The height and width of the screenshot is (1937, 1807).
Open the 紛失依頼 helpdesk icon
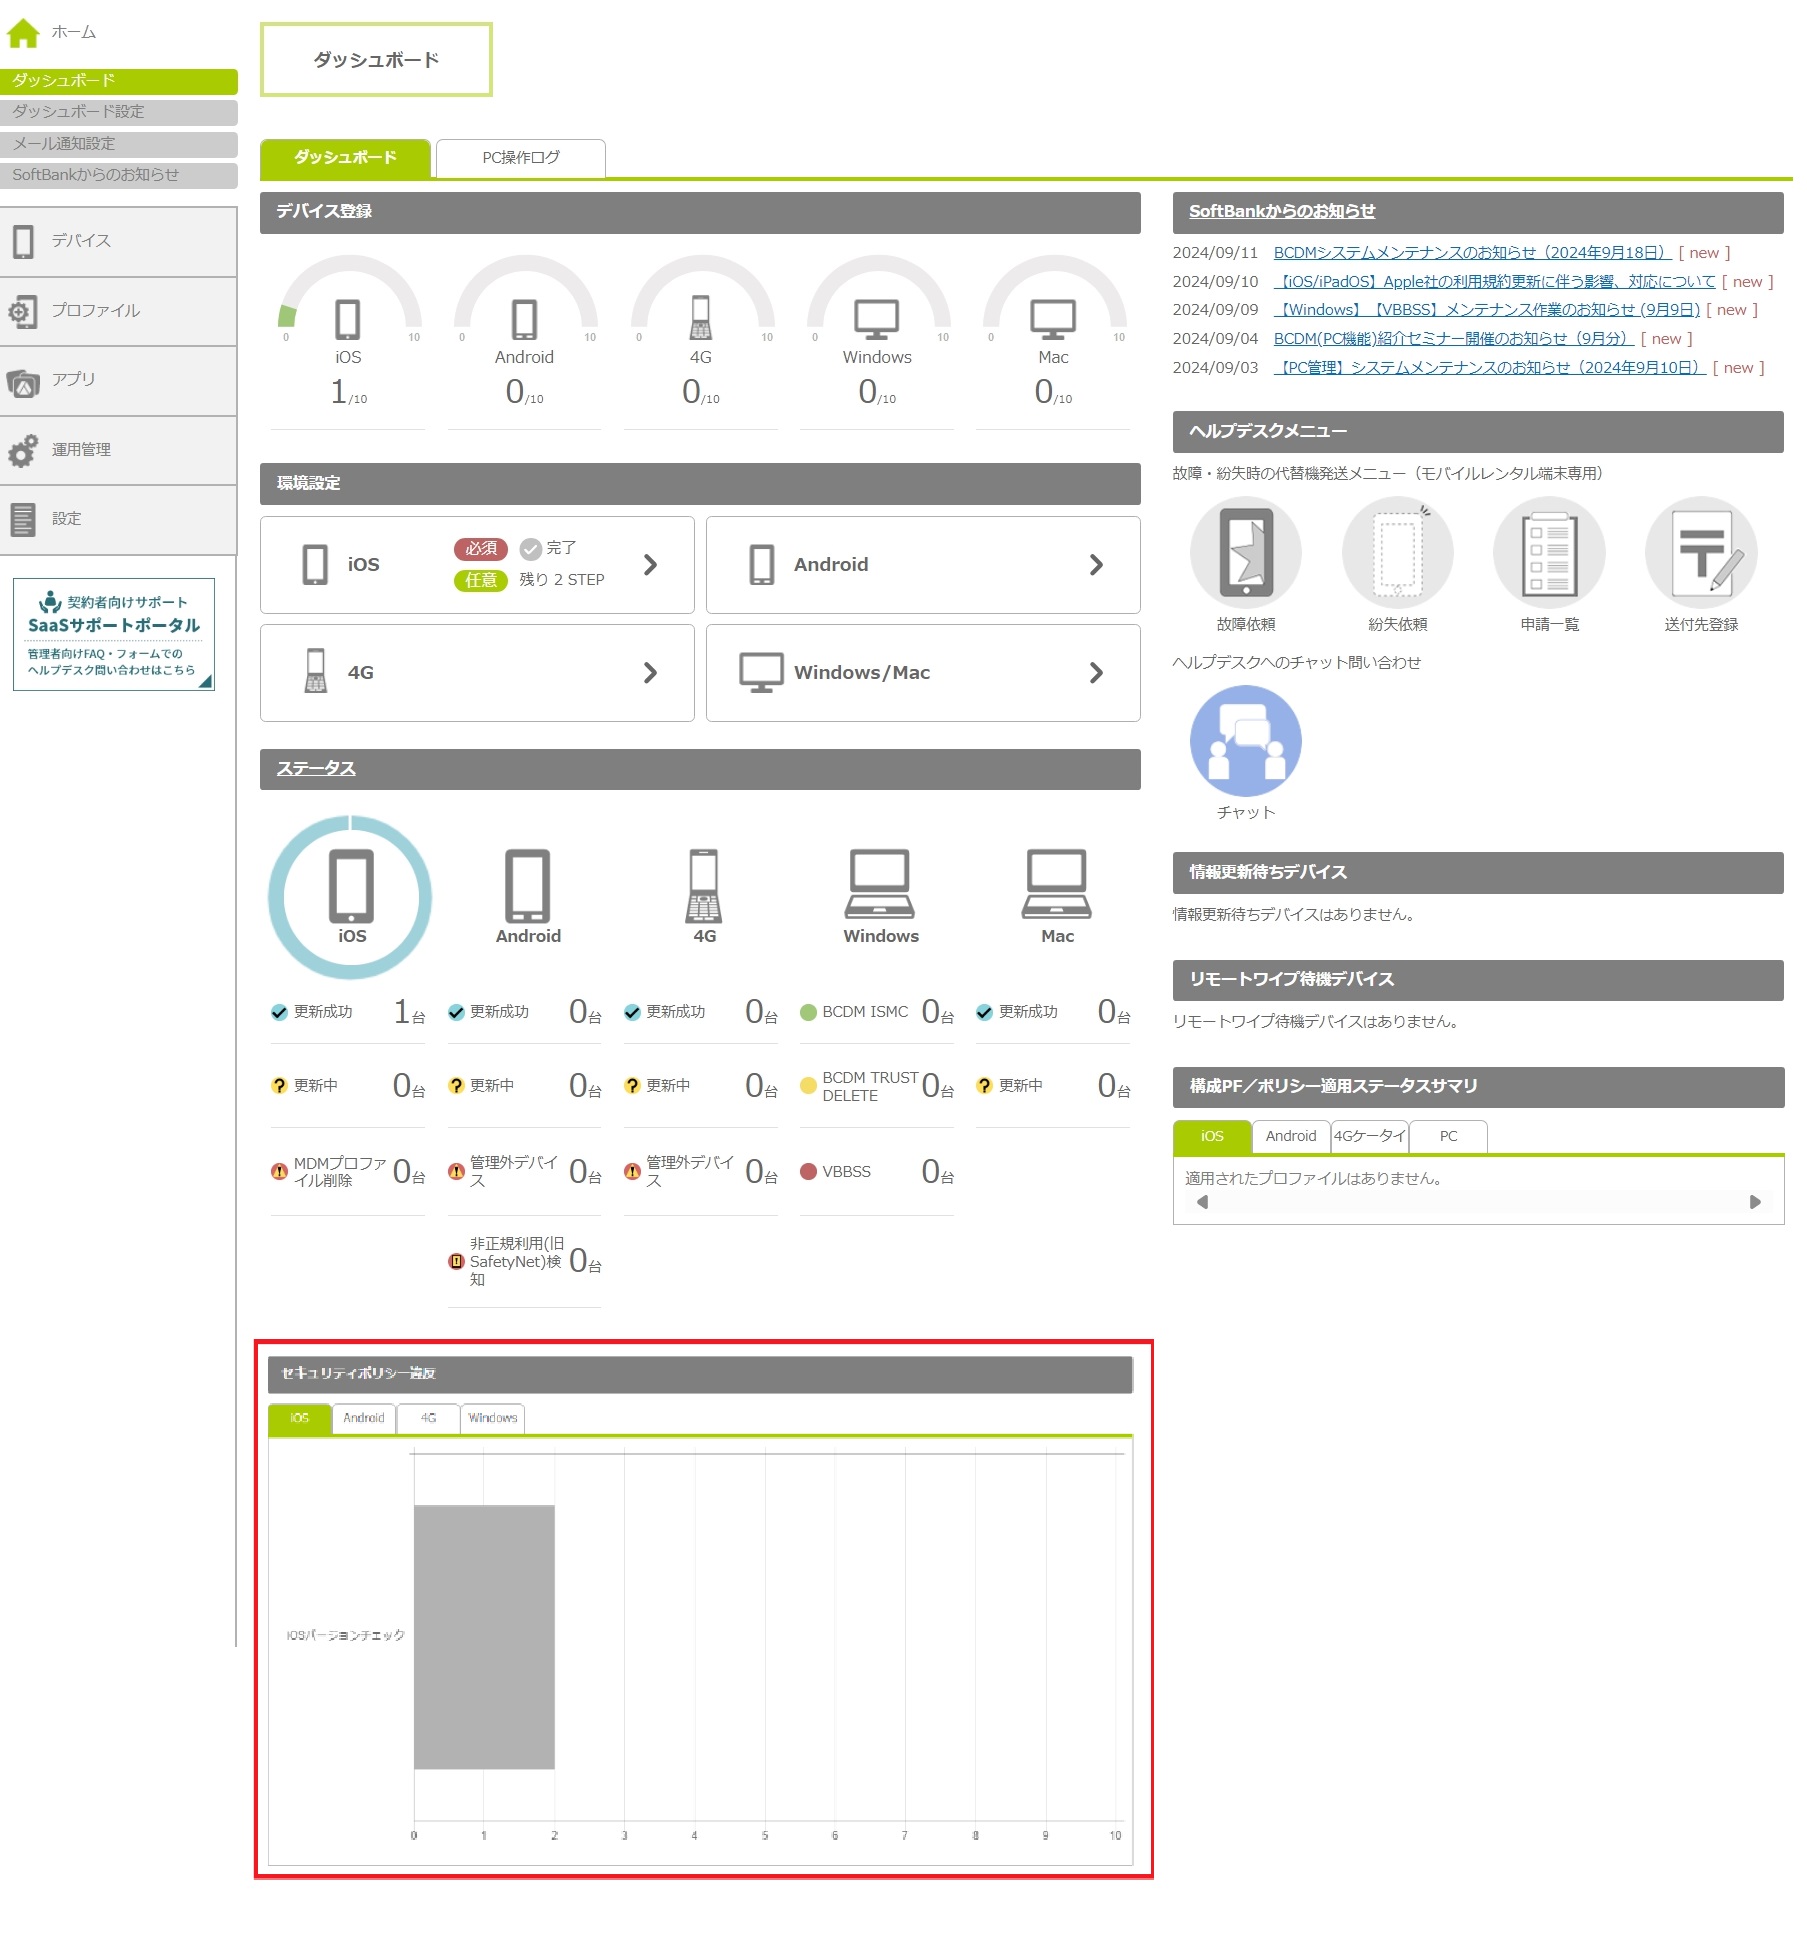(1397, 553)
